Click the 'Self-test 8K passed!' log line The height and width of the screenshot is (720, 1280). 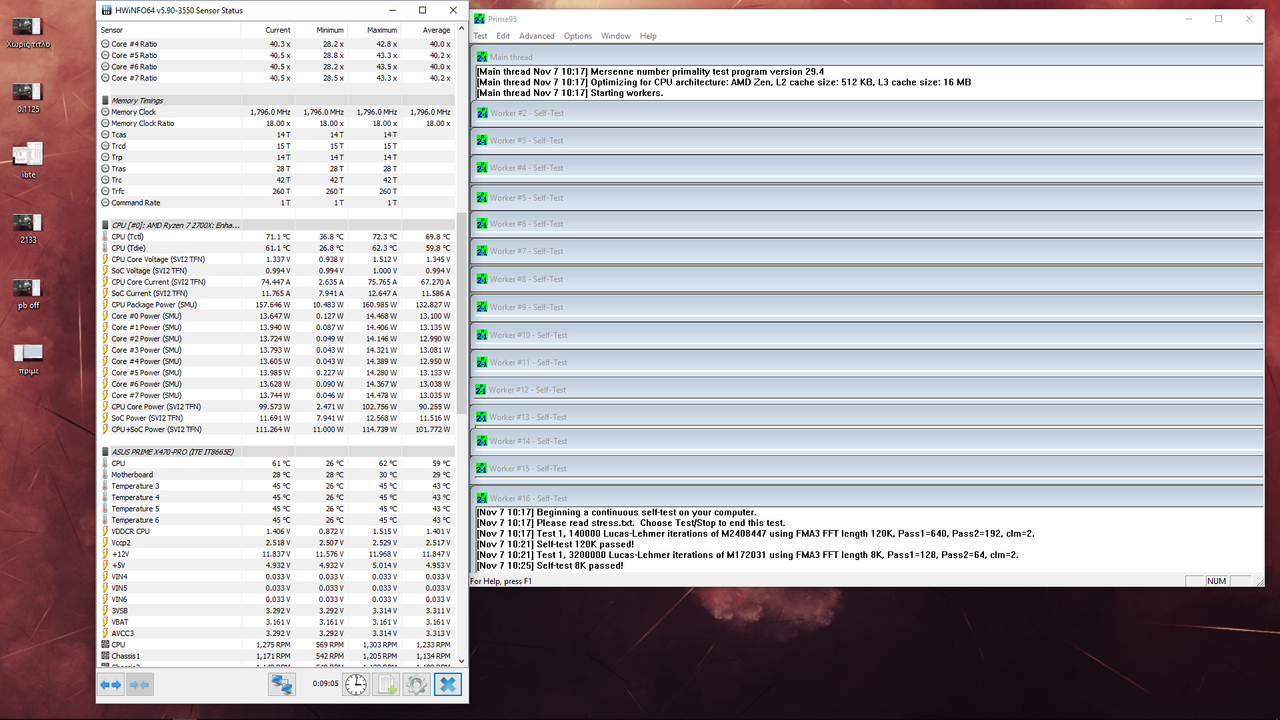(x=549, y=566)
